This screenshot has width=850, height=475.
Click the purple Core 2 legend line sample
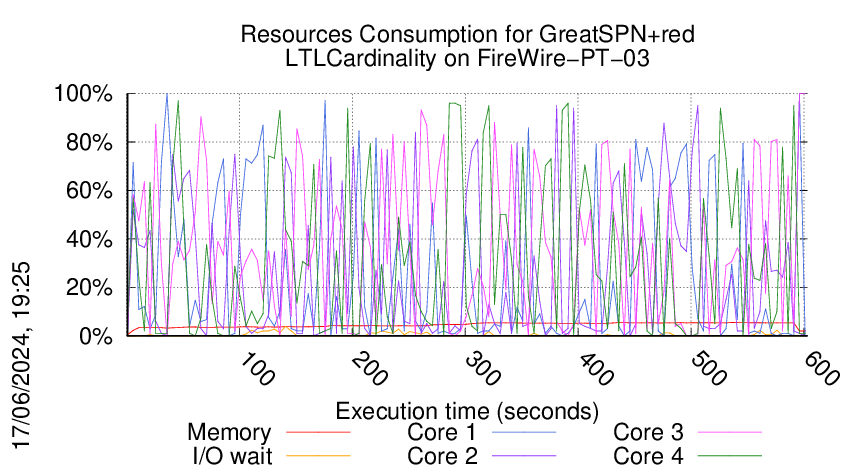524,456
